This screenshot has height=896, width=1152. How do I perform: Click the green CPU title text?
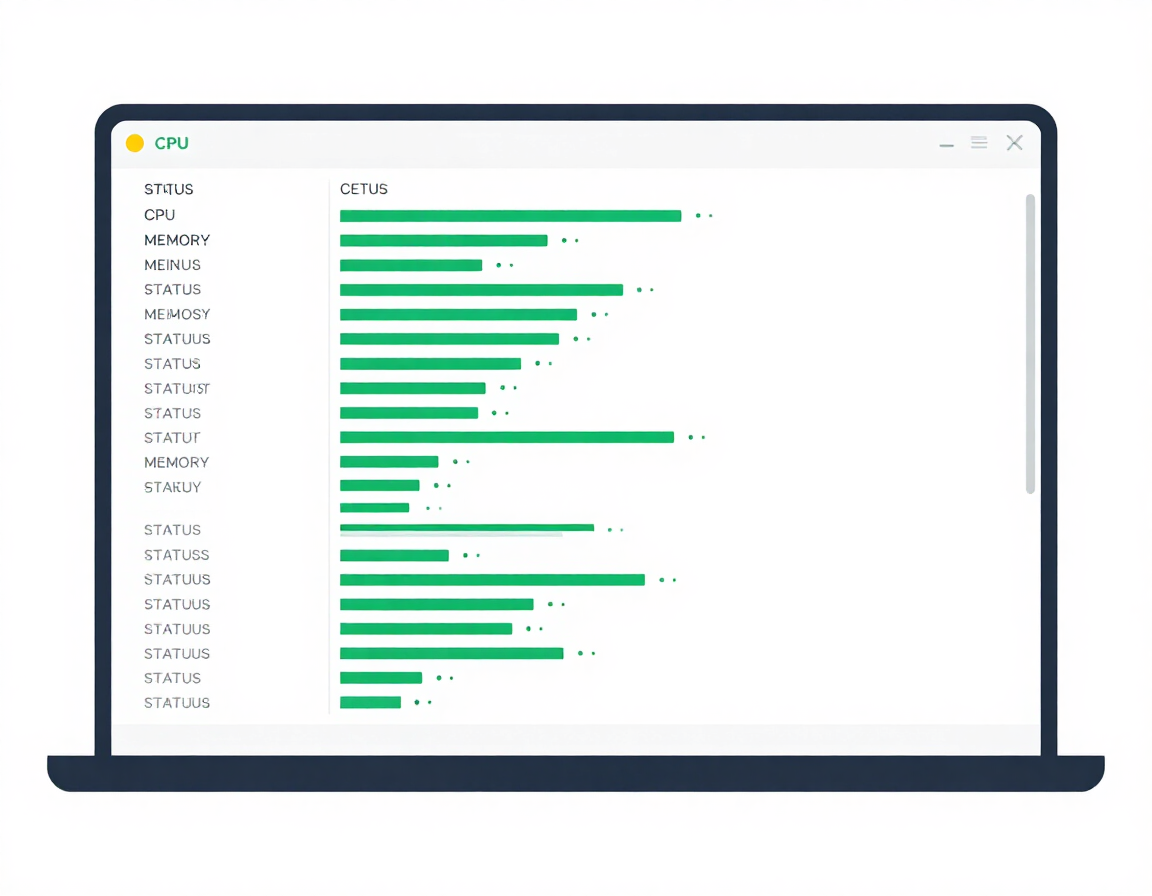171,143
